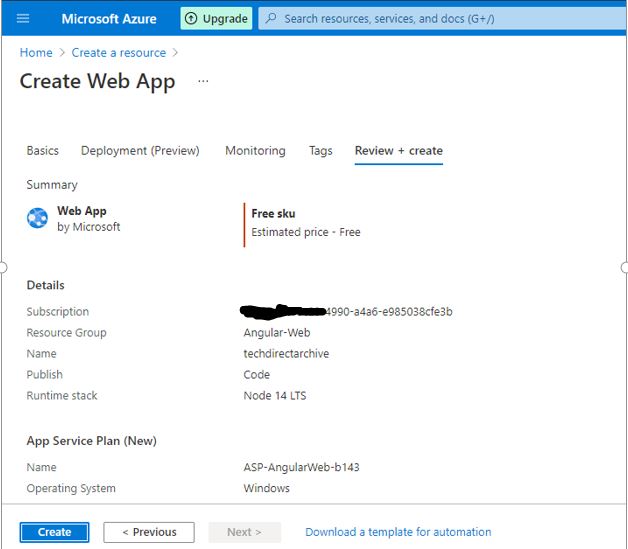Select the techdirectarchive name value
628x549 pixels.
(286, 353)
